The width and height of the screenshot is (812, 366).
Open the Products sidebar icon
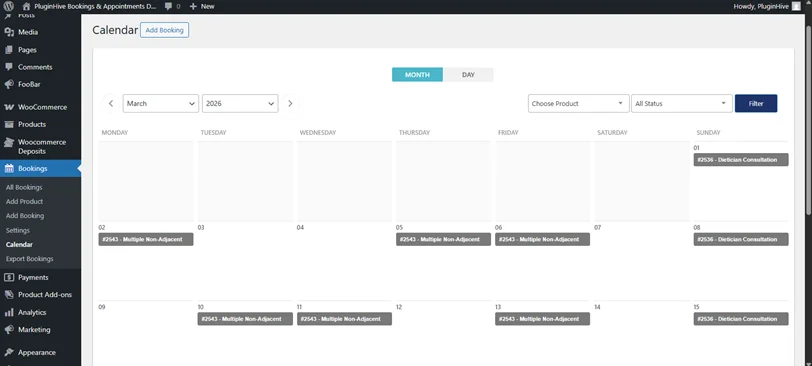(9, 124)
